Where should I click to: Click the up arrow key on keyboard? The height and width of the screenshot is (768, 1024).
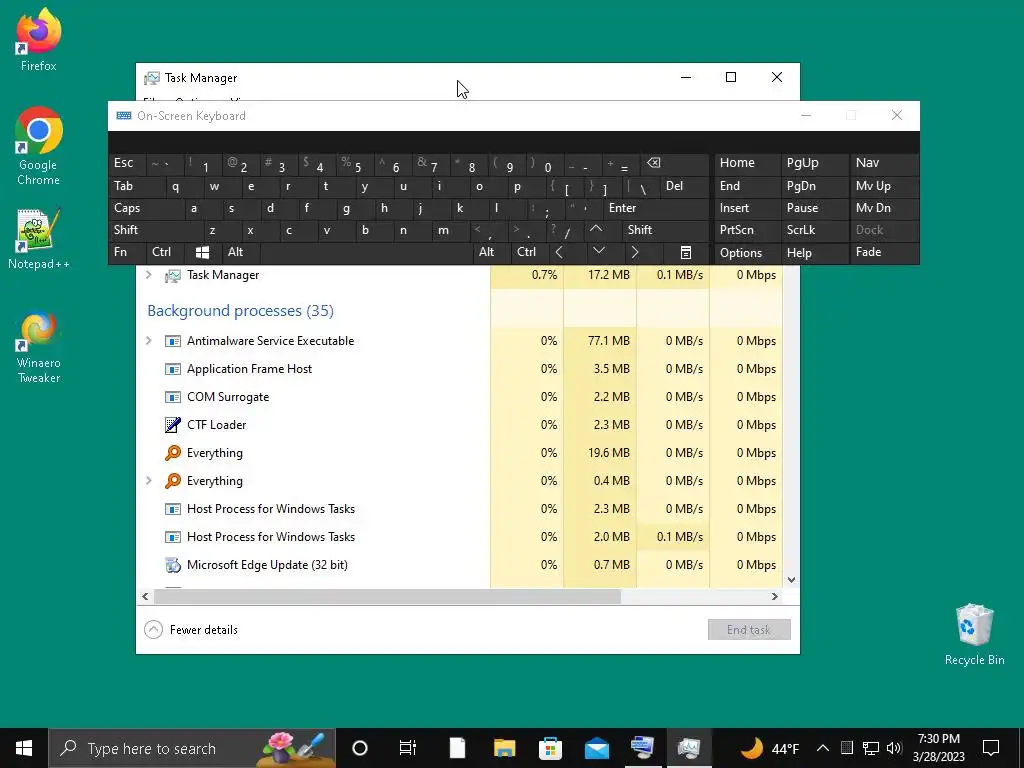[596, 230]
